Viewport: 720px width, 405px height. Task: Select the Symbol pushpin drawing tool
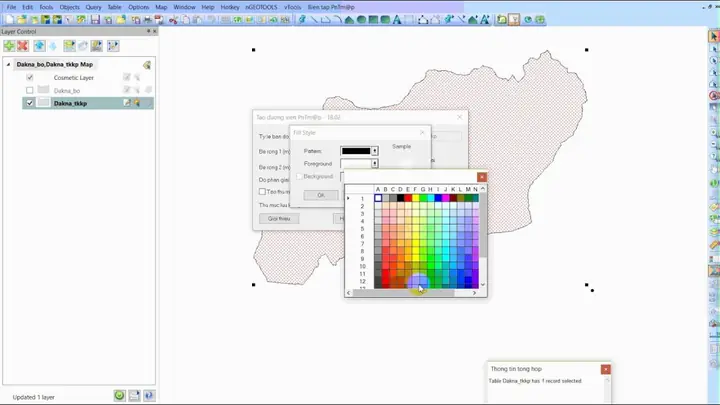coord(302,20)
